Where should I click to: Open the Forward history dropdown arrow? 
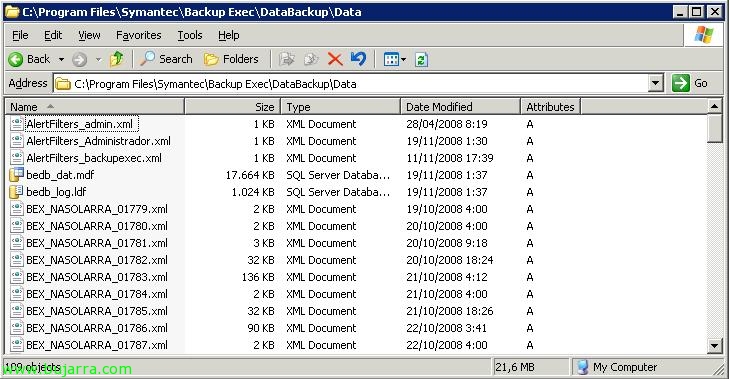coord(98,60)
